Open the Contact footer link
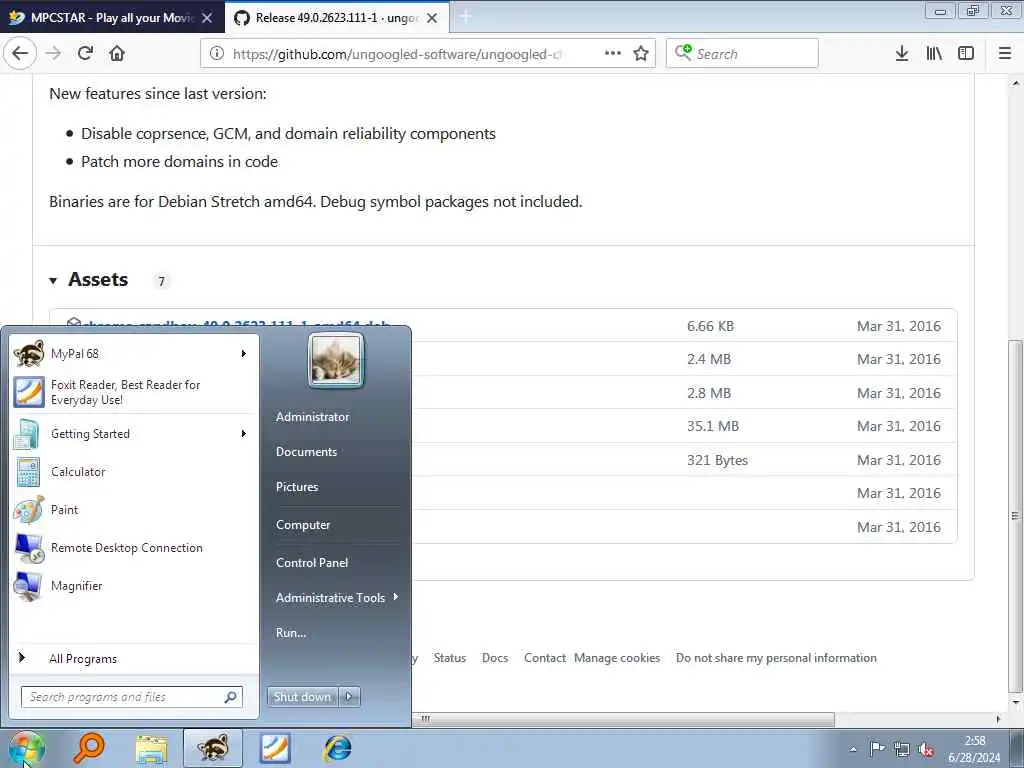This screenshot has width=1024, height=768. tap(545, 658)
